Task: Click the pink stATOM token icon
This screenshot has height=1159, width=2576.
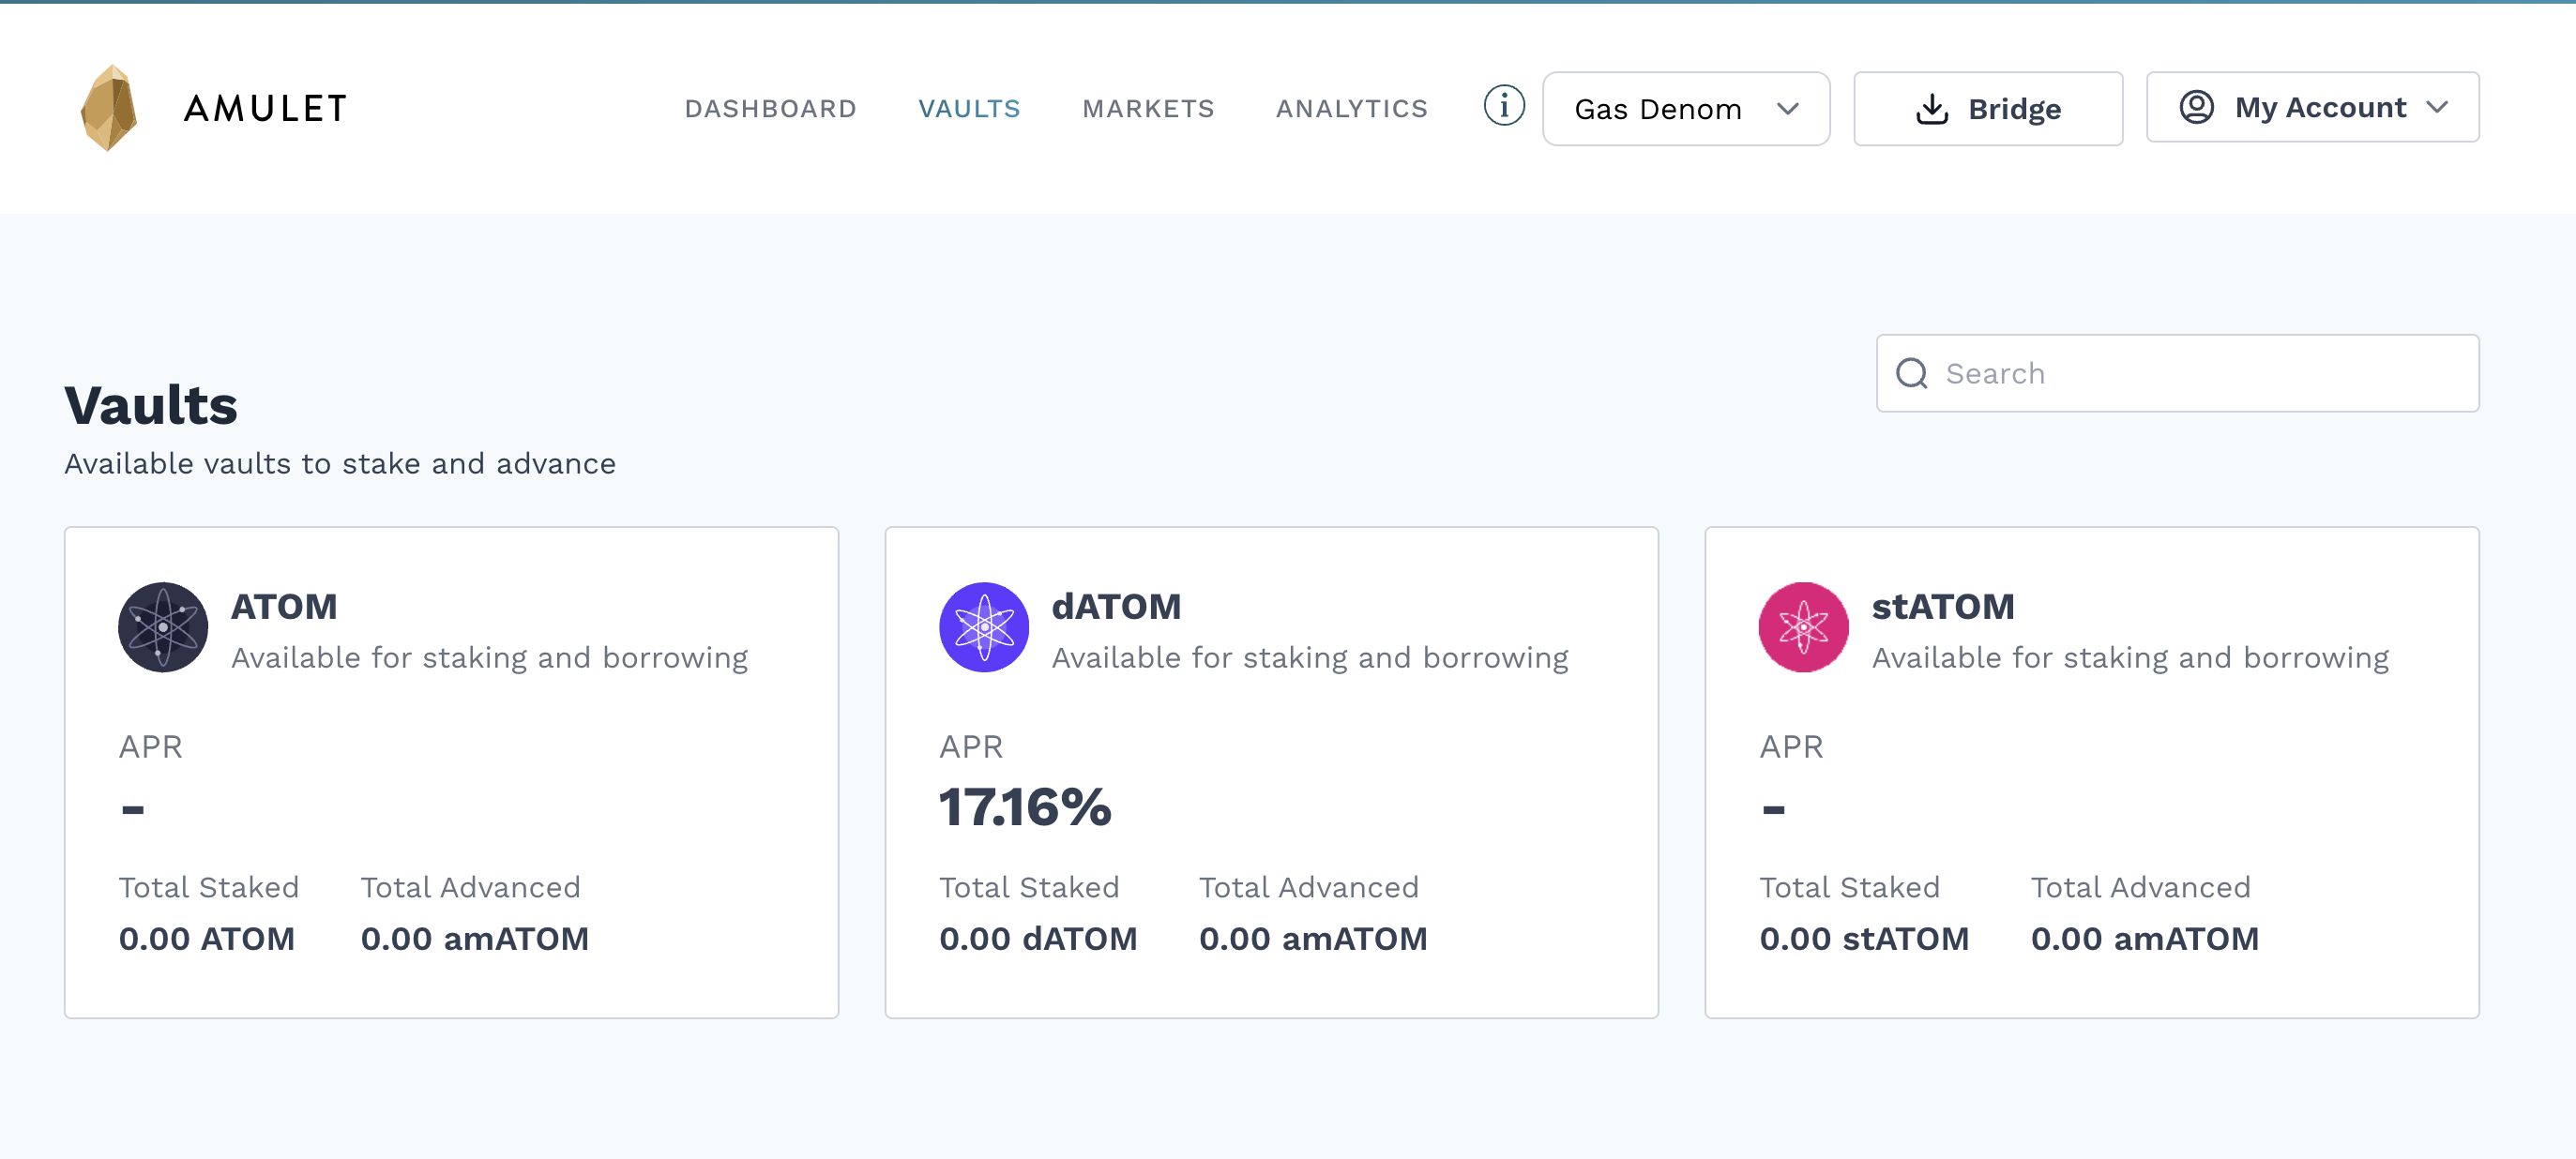Action: [x=1803, y=627]
